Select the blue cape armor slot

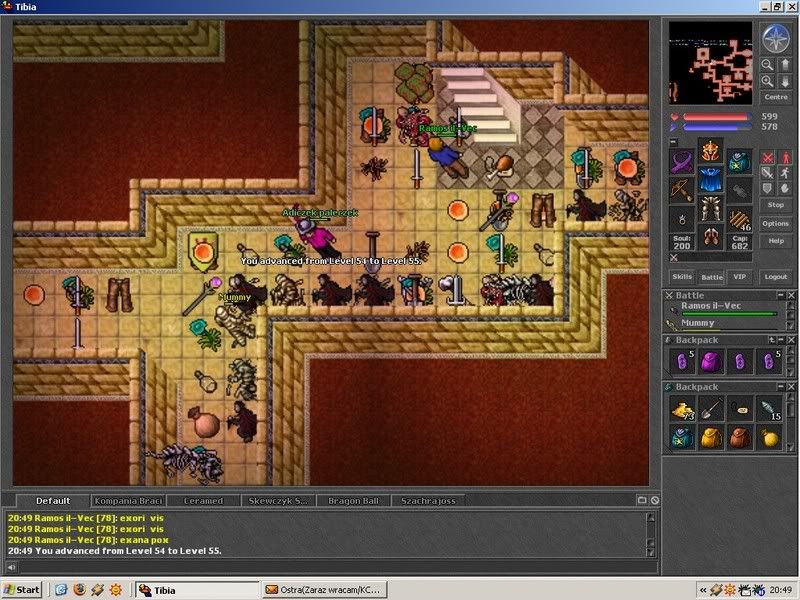point(710,180)
